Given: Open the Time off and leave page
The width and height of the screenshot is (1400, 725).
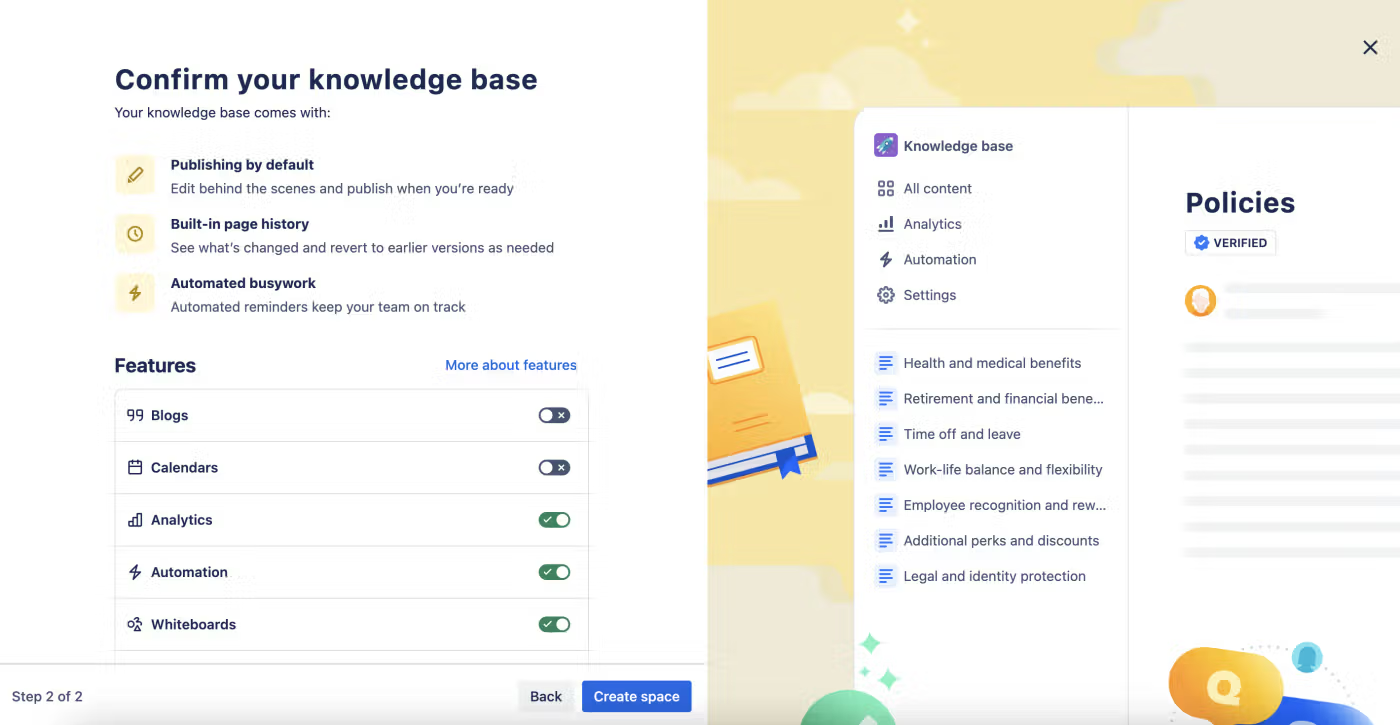Looking at the screenshot, I should click(x=961, y=434).
